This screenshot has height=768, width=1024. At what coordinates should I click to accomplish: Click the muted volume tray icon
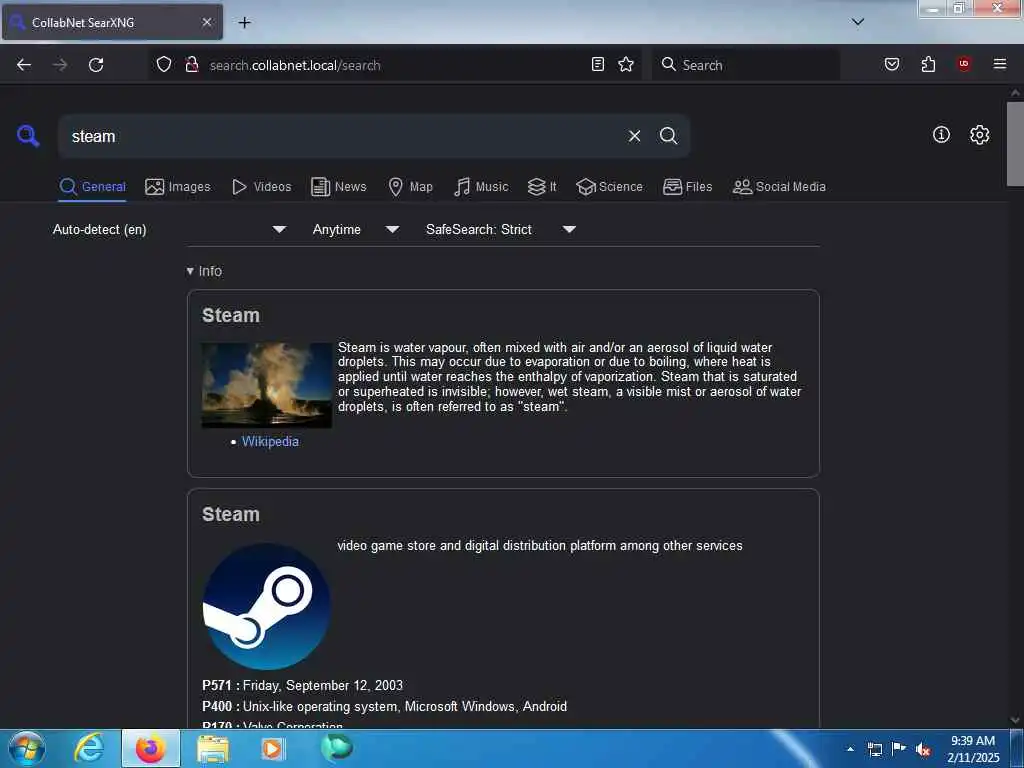(923, 749)
